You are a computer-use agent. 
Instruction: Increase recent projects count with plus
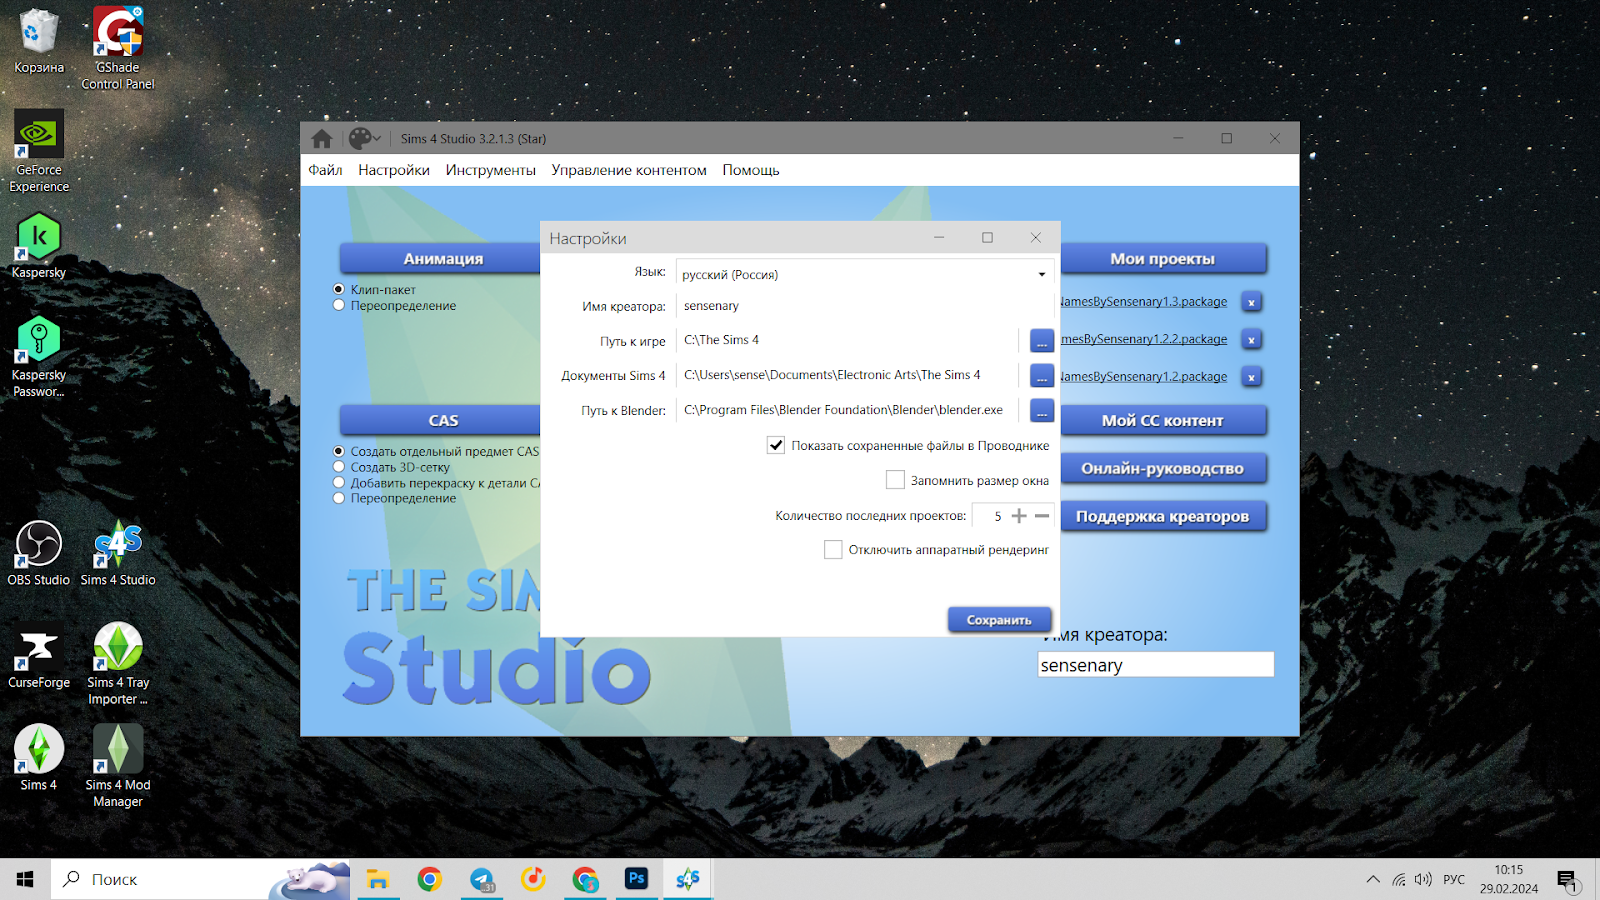[1019, 516]
